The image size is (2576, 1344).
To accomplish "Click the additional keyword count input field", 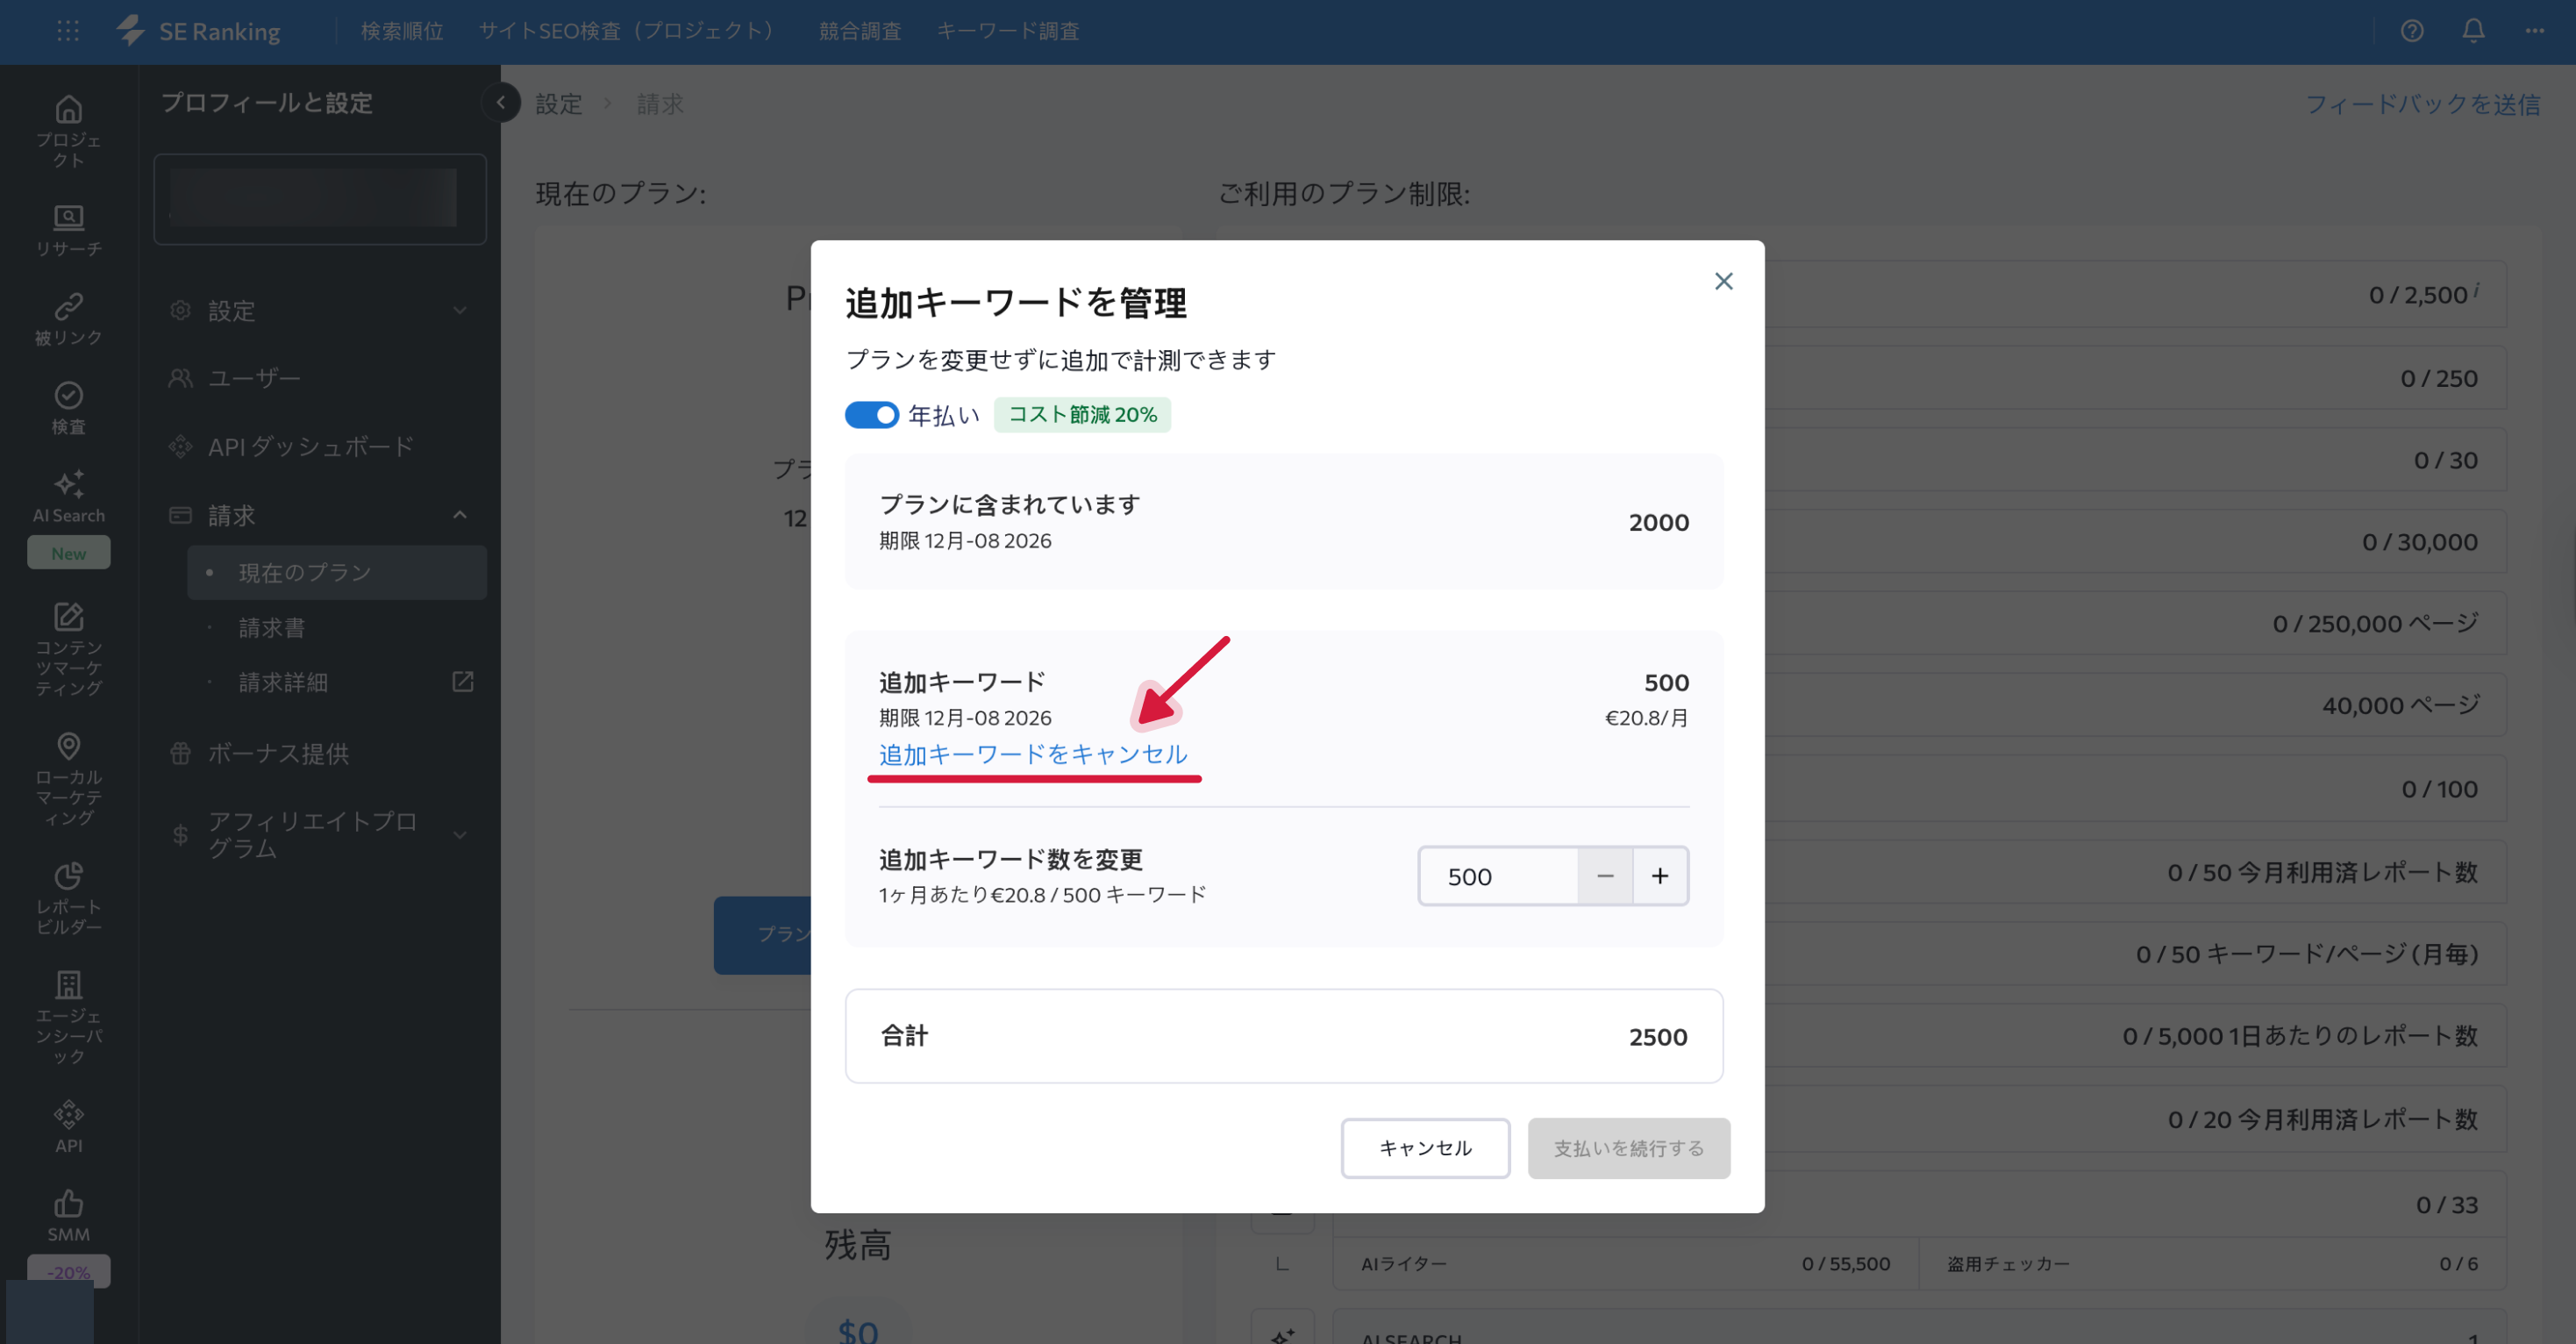I will click(1497, 876).
